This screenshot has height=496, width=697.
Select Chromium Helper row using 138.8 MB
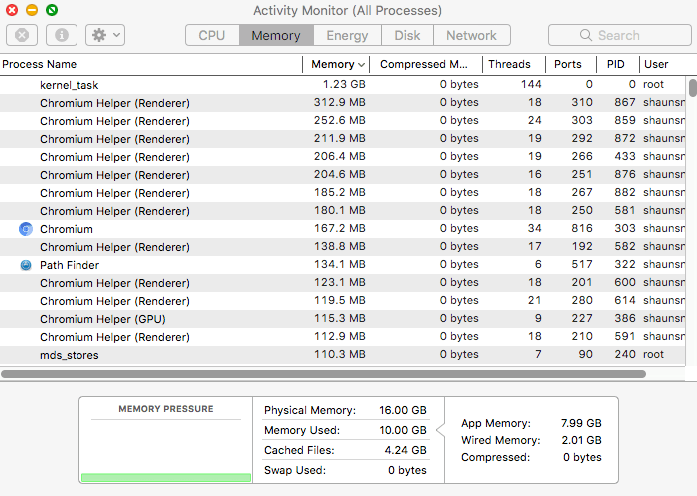(x=342, y=247)
